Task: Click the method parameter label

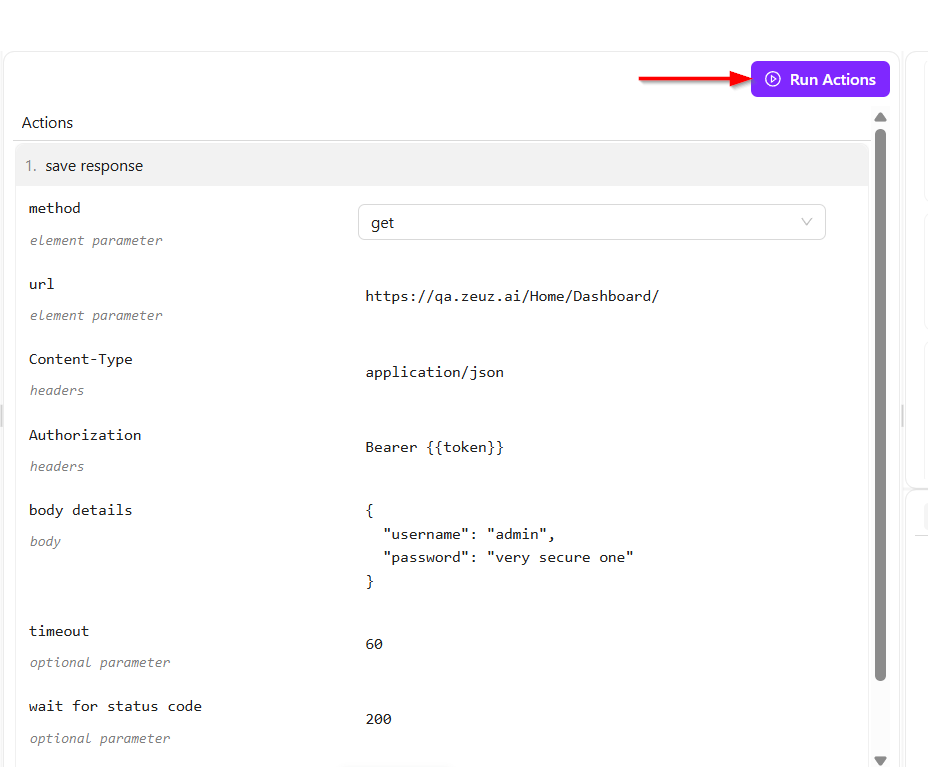Action: point(55,208)
